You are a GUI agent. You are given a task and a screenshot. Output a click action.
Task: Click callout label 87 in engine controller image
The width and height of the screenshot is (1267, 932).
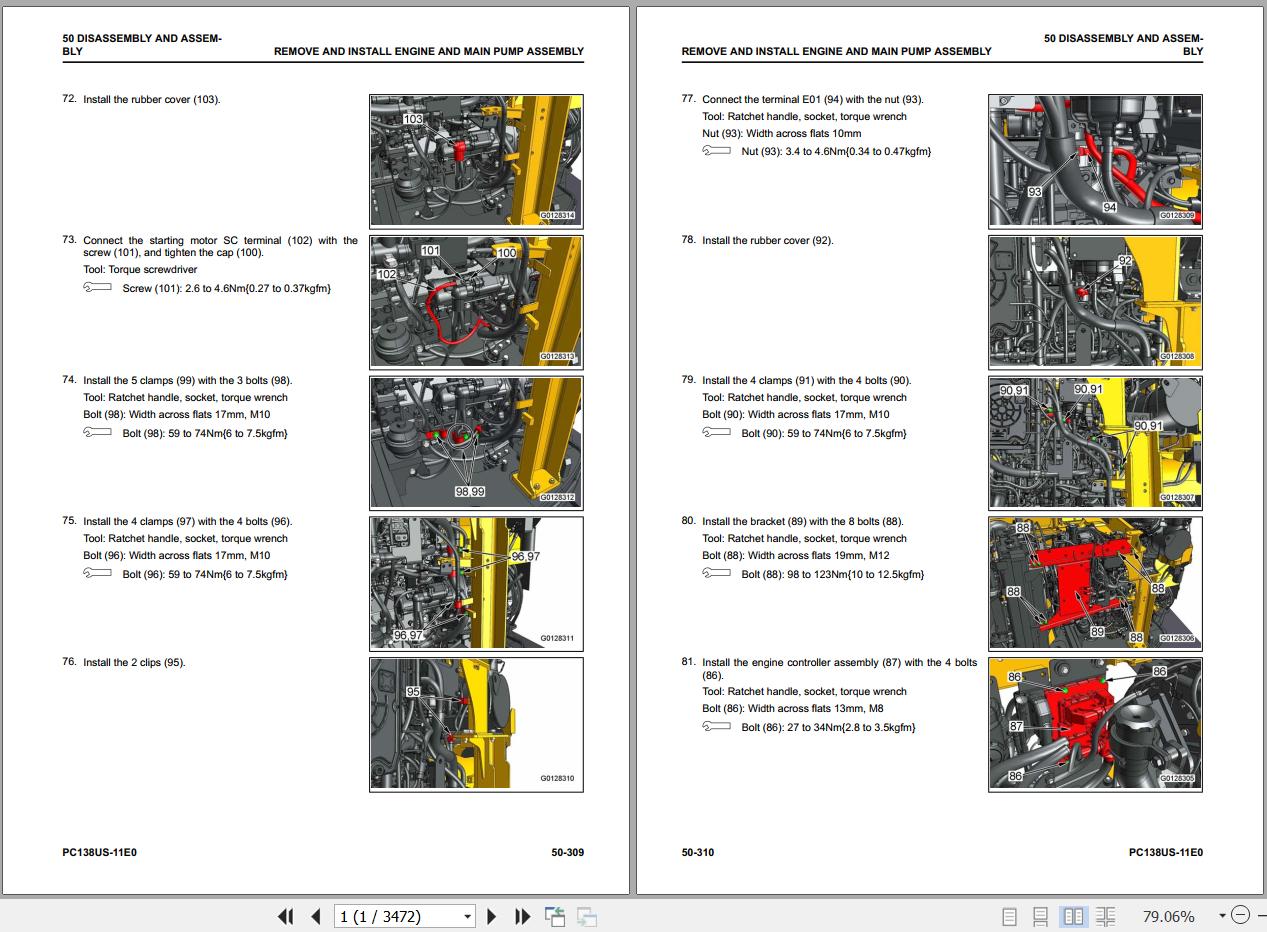[1016, 726]
